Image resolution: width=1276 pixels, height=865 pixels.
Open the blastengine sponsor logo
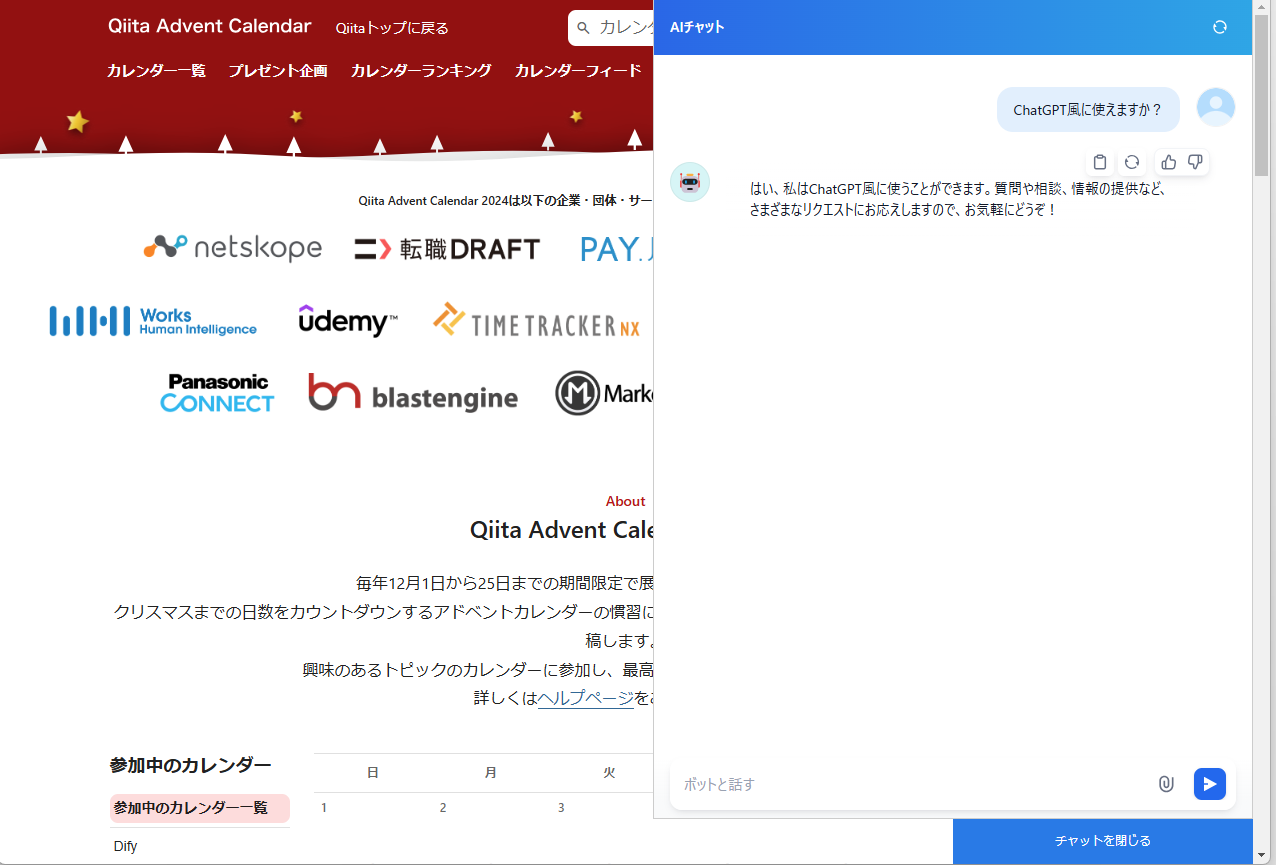coord(413,393)
